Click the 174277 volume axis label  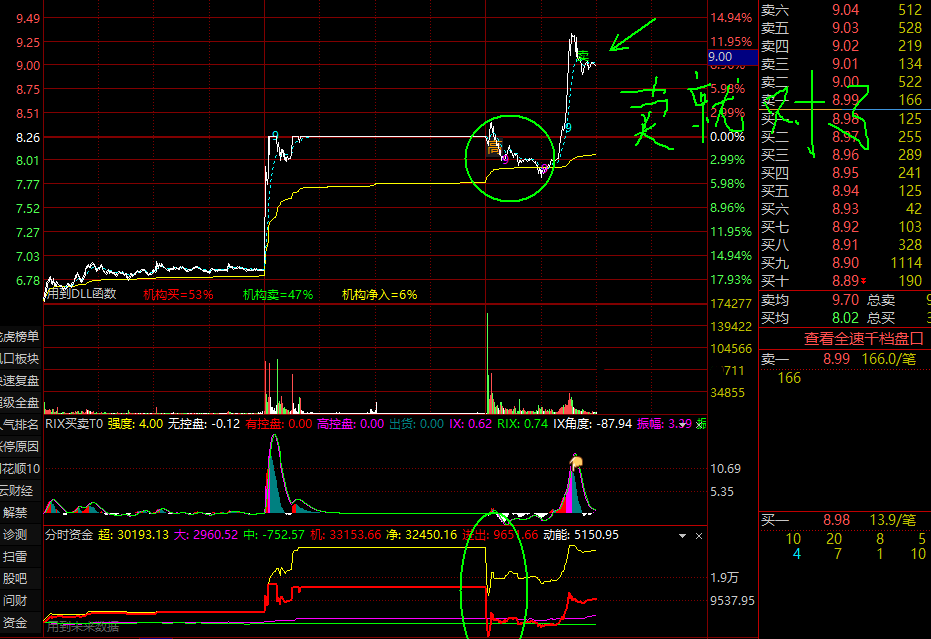pos(731,304)
